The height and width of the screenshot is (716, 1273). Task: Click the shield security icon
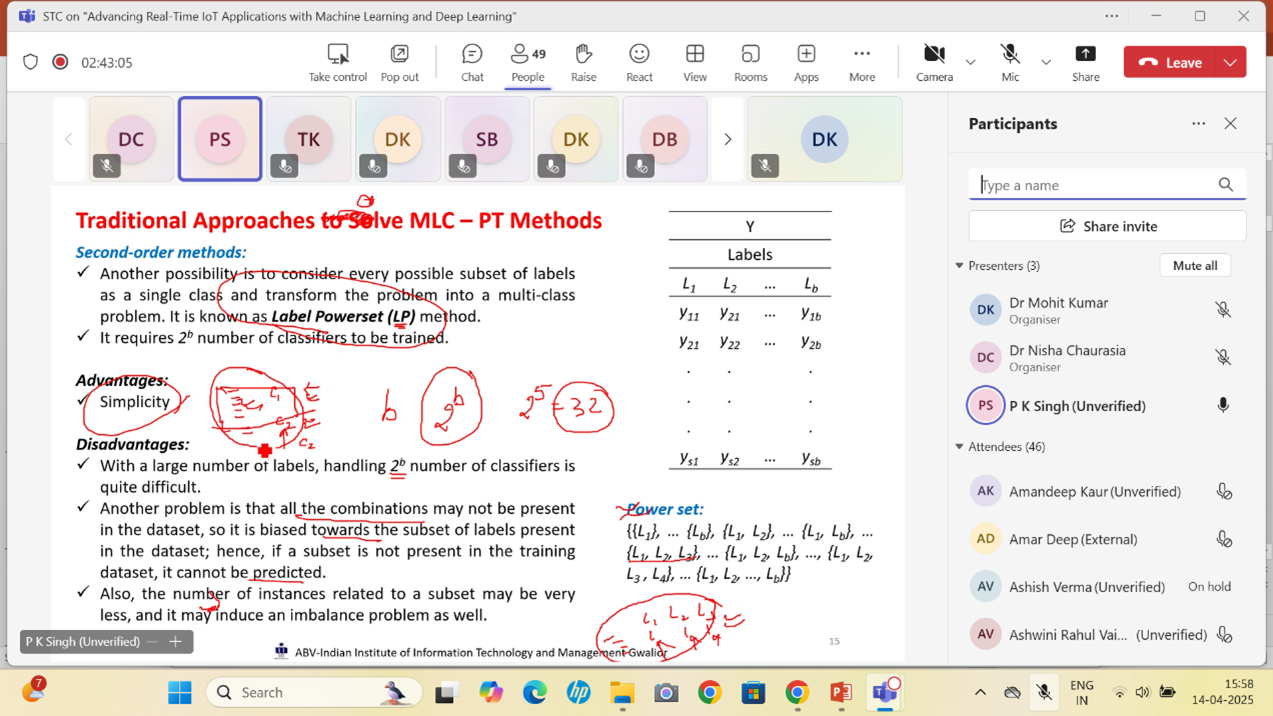[31, 62]
